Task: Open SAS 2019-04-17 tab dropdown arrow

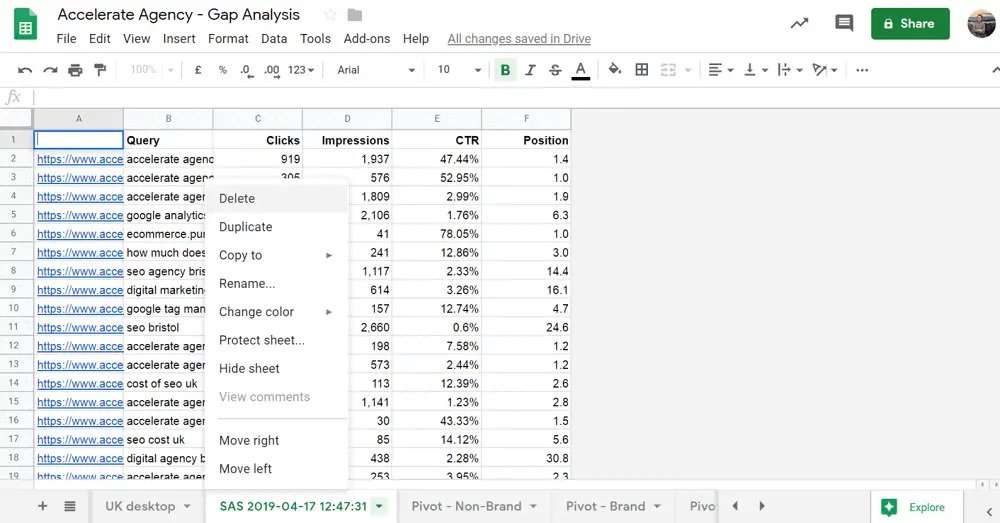Action: pyautogui.click(x=379, y=506)
